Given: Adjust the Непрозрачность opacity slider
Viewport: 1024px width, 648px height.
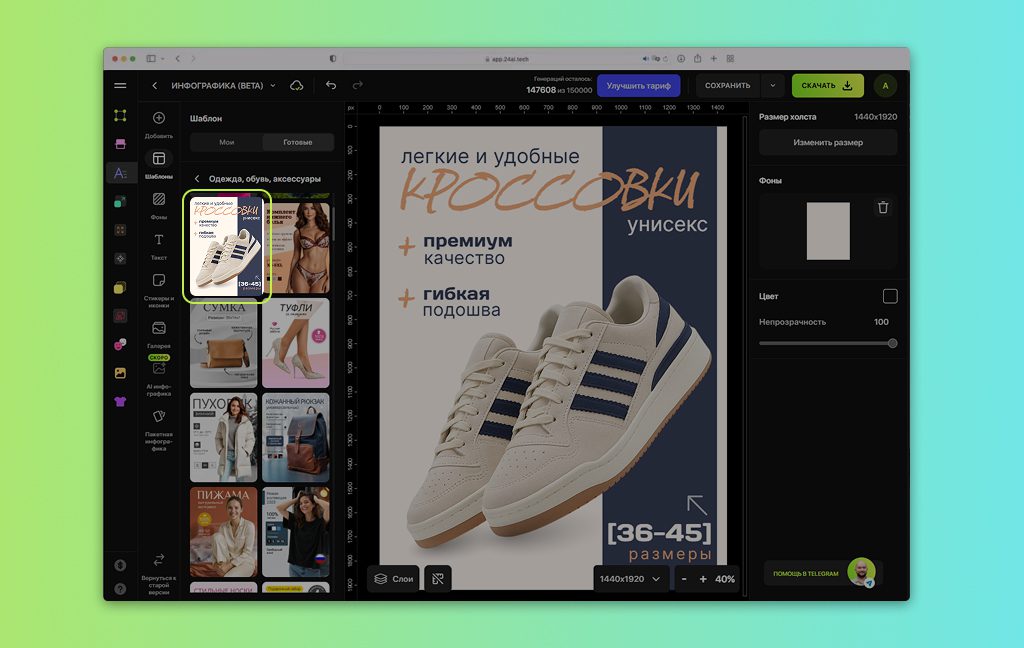Looking at the screenshot, I should [x=827, y=343].
